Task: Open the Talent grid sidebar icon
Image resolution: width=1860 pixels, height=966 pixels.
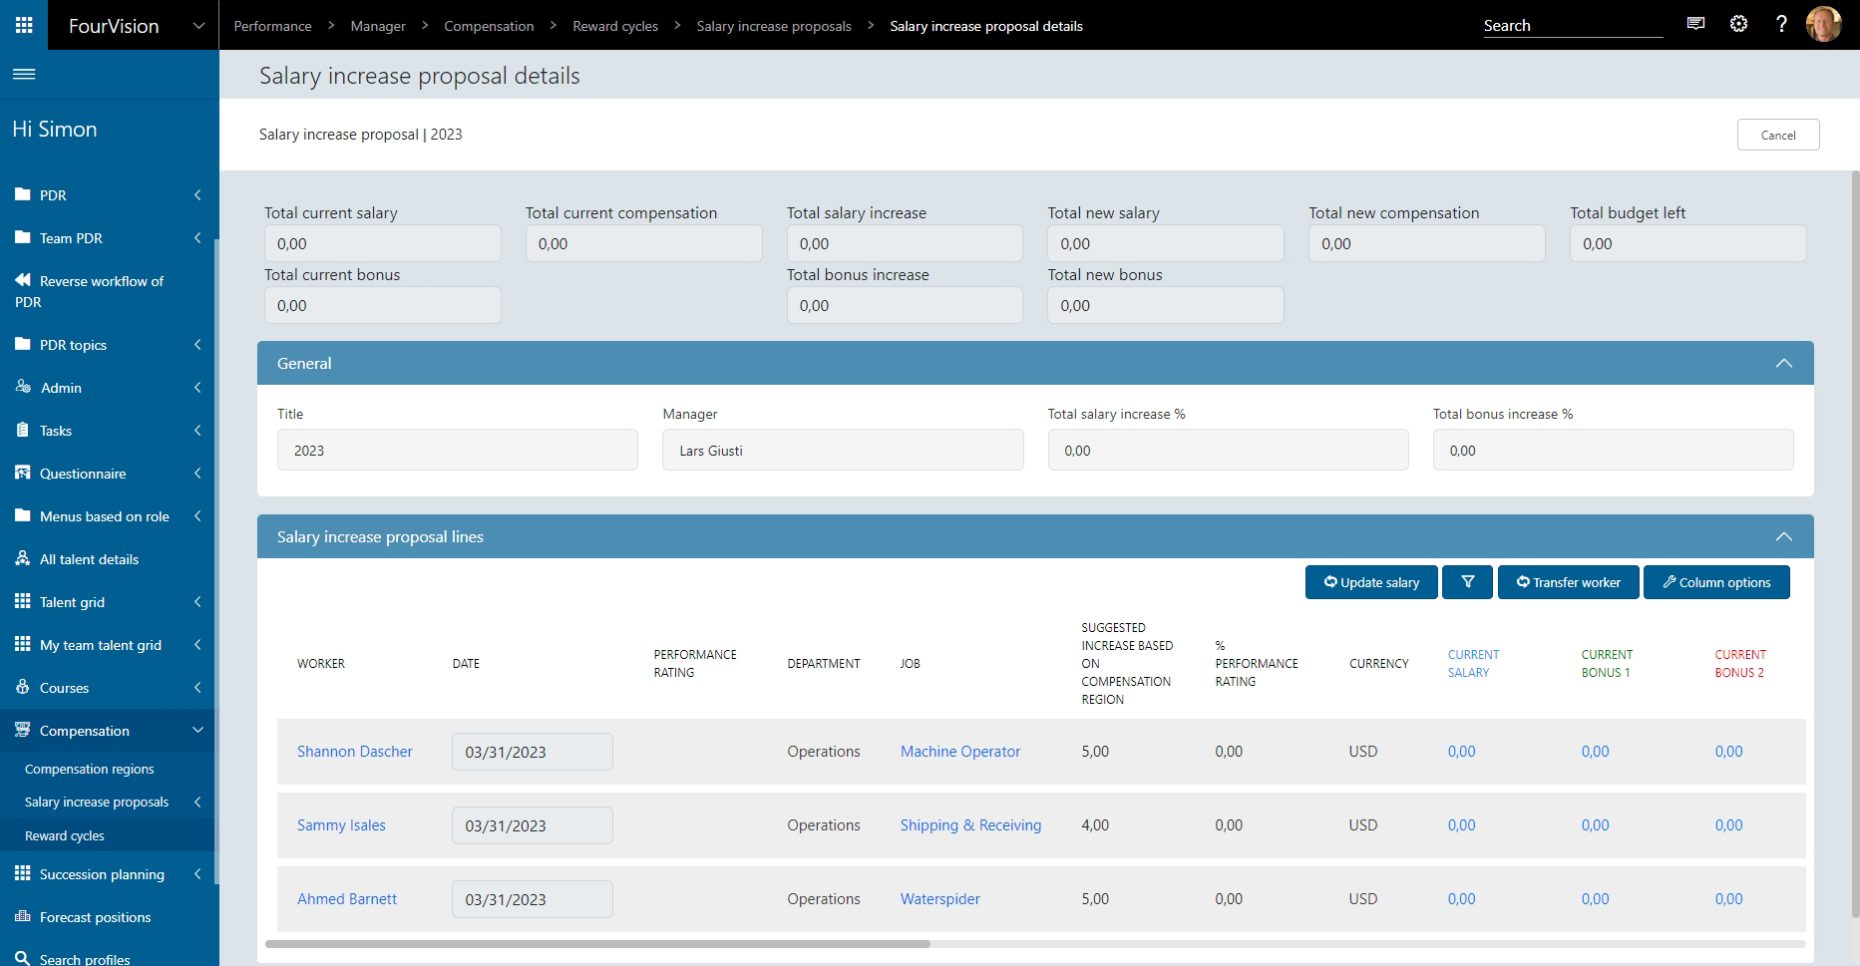Action: 21,601
